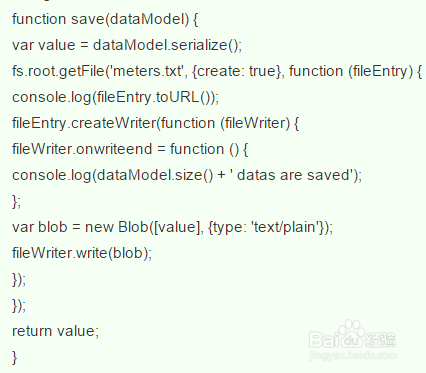This screenshot has width=426, height=373.
Task: Click the 'function save(dataModel) {' line
Action: (x=105, y=19)
